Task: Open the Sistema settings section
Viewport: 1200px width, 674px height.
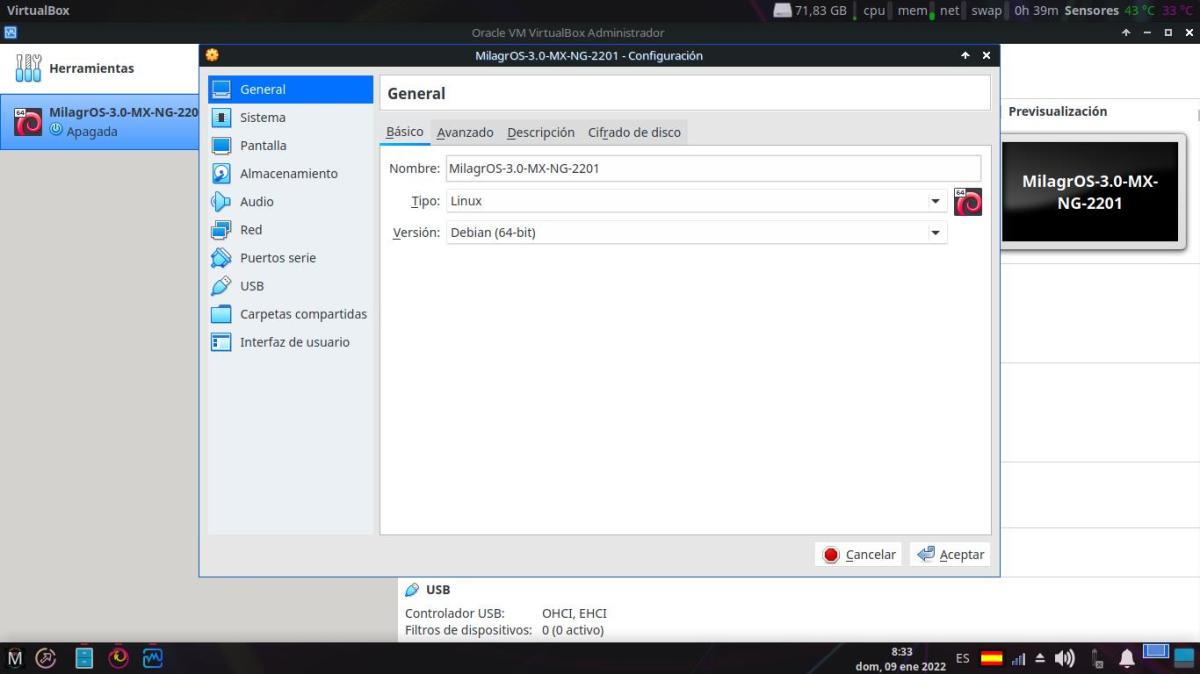Action: click(262, 117)
